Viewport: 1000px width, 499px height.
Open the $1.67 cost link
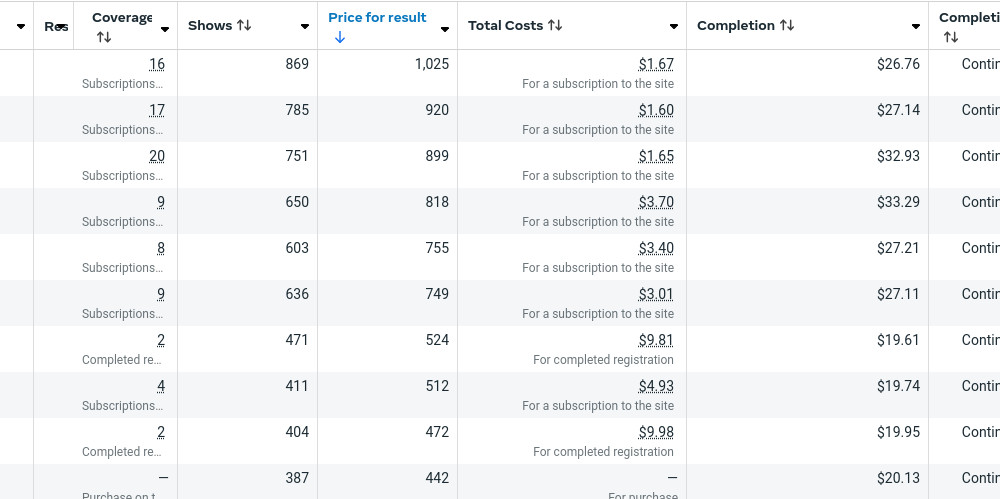(x=656, y=64)
